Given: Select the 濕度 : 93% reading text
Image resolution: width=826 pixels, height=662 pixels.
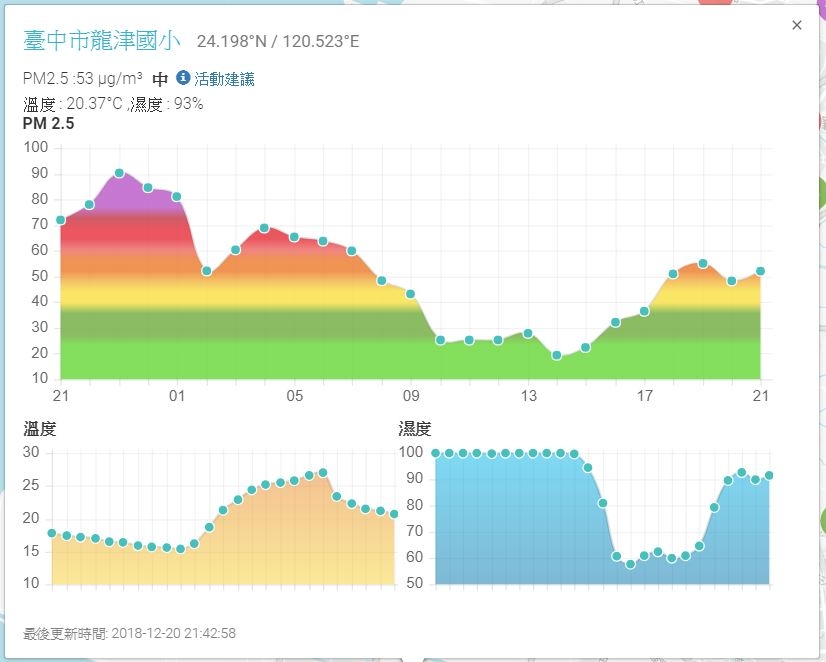Looking at the screenshot, I should pos(166,104).
